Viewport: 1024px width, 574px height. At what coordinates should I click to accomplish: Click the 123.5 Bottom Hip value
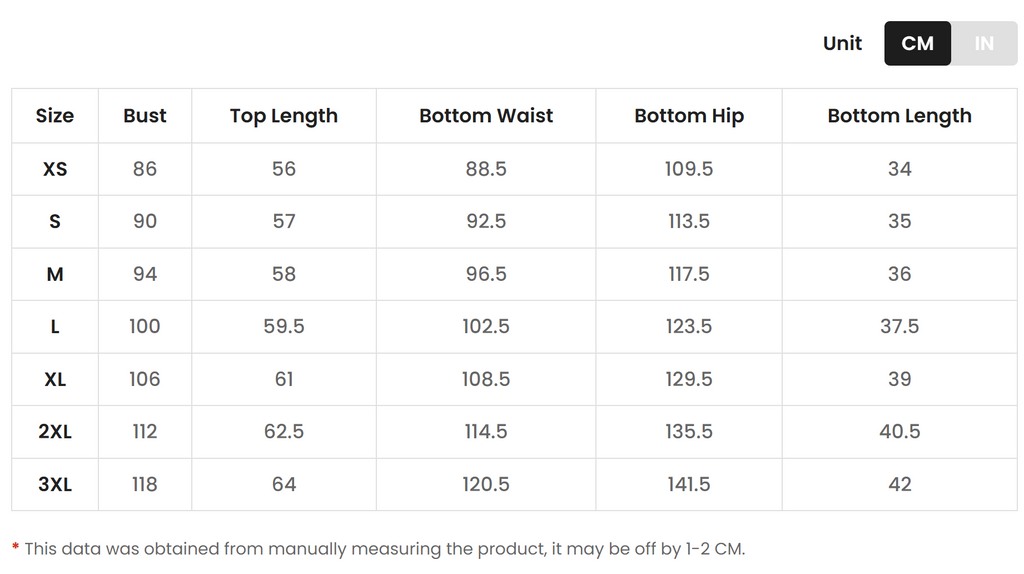(x=689, y=327)
